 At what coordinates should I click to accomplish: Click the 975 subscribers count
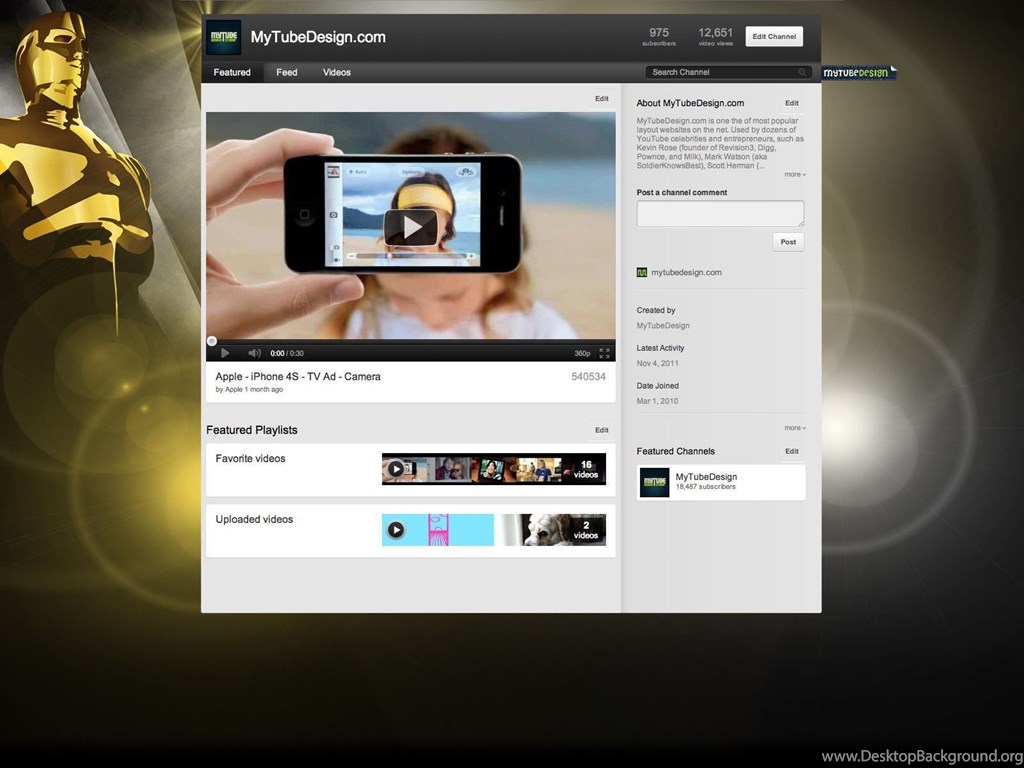[659, 37]
